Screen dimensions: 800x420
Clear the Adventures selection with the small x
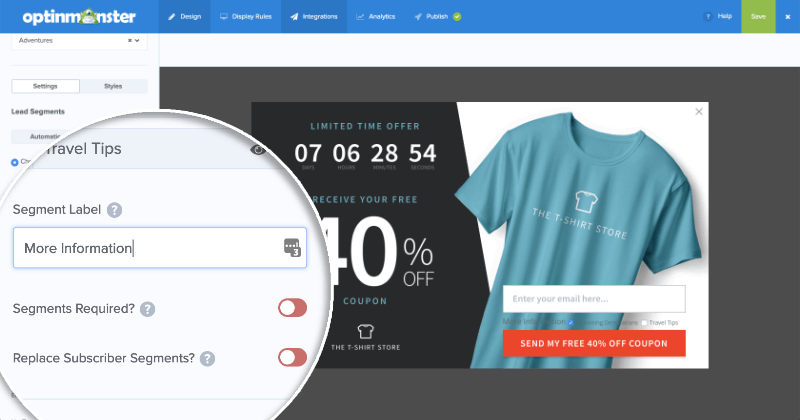(130, 40)
